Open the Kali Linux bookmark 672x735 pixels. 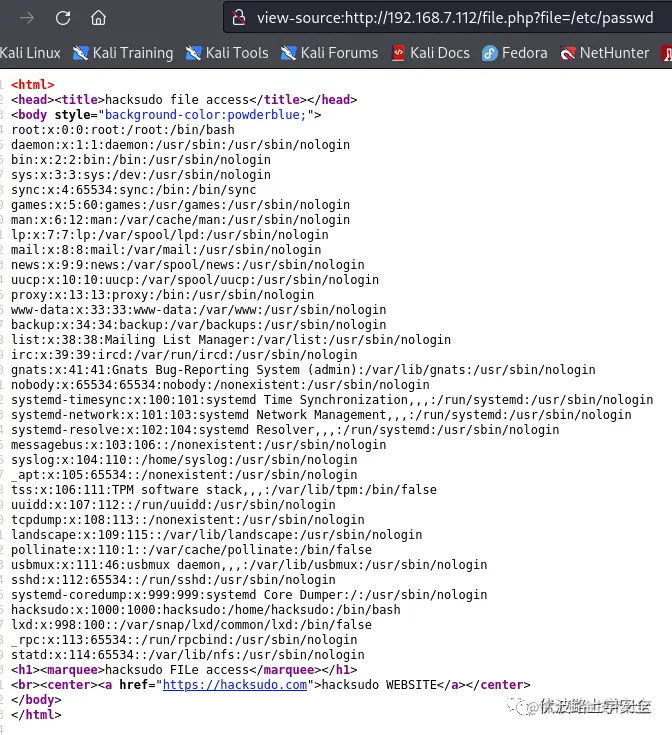30,53
